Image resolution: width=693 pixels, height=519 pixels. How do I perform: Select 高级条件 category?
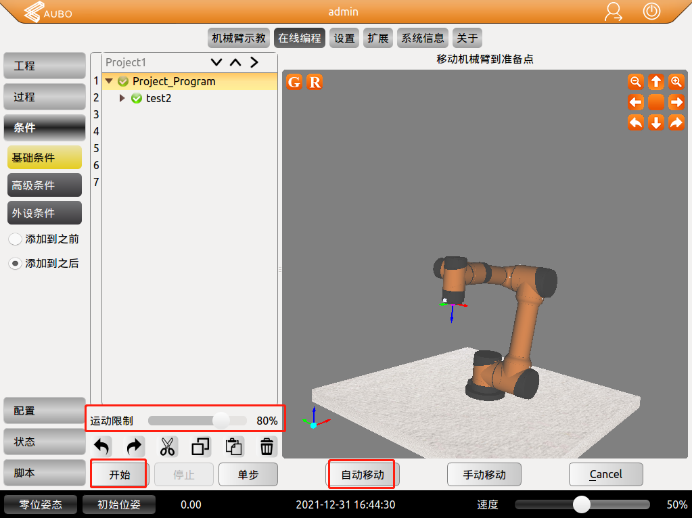[x=45, y=185]
